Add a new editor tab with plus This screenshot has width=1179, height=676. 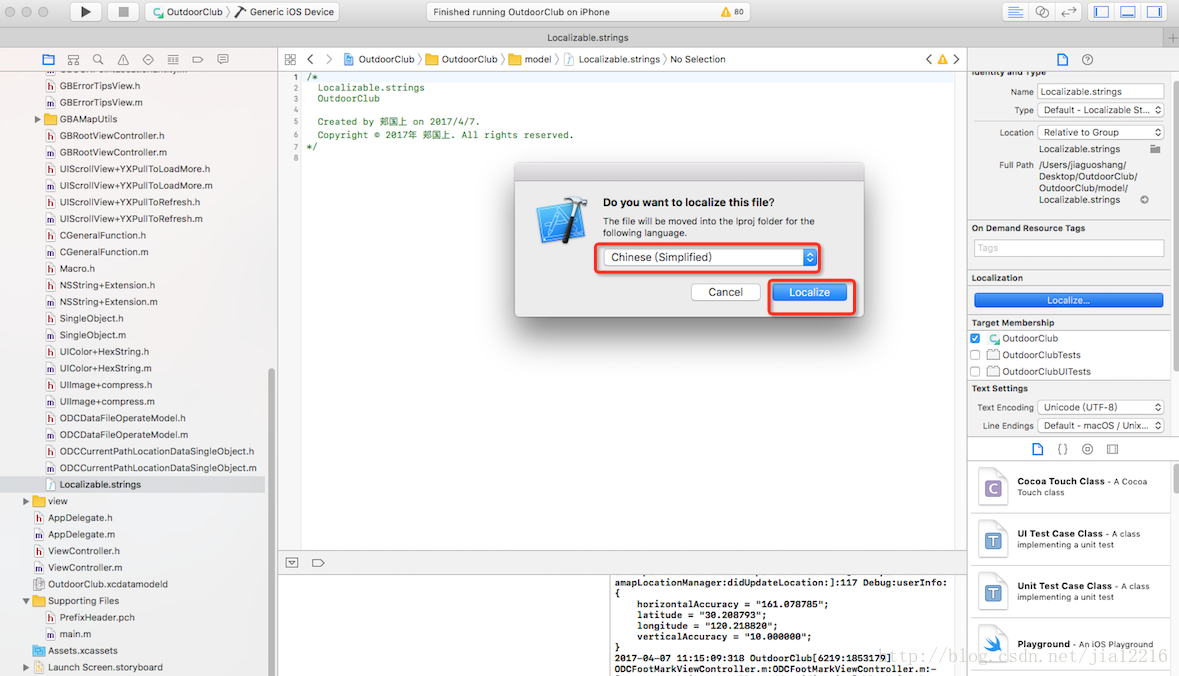click(x=1172, y=38)
